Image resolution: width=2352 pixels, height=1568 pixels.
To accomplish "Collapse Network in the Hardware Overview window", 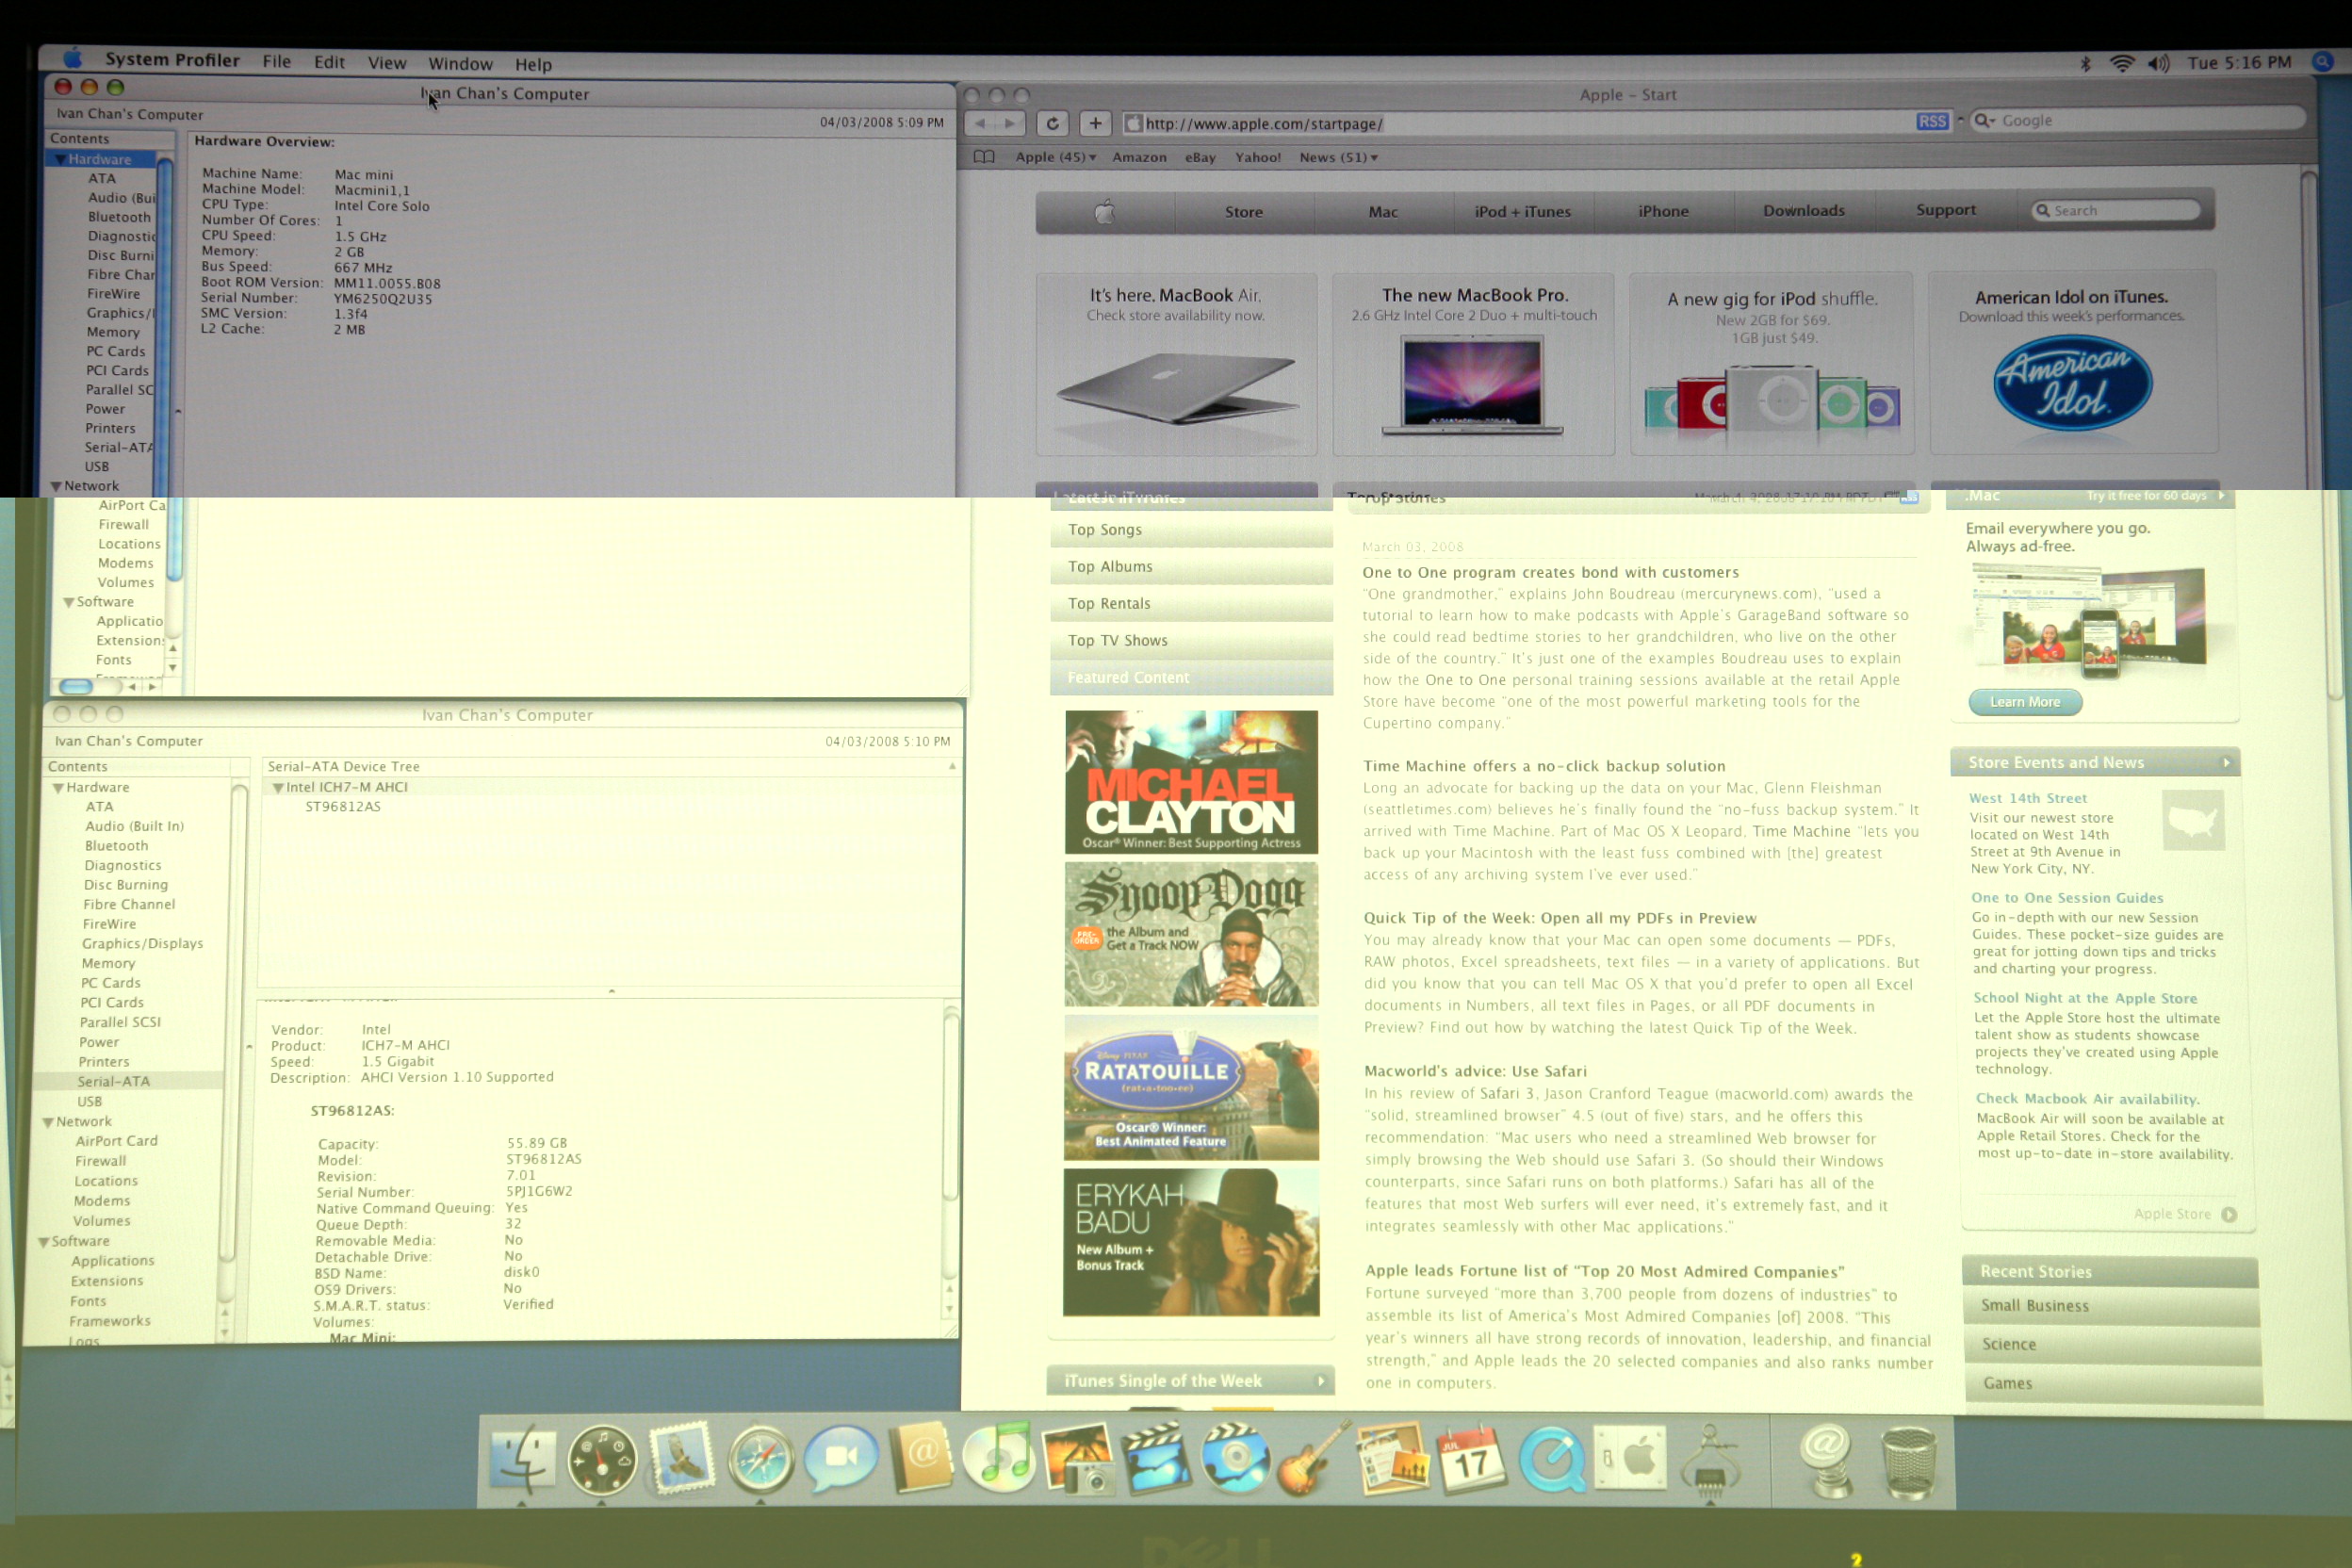I will tap(56, 487).
